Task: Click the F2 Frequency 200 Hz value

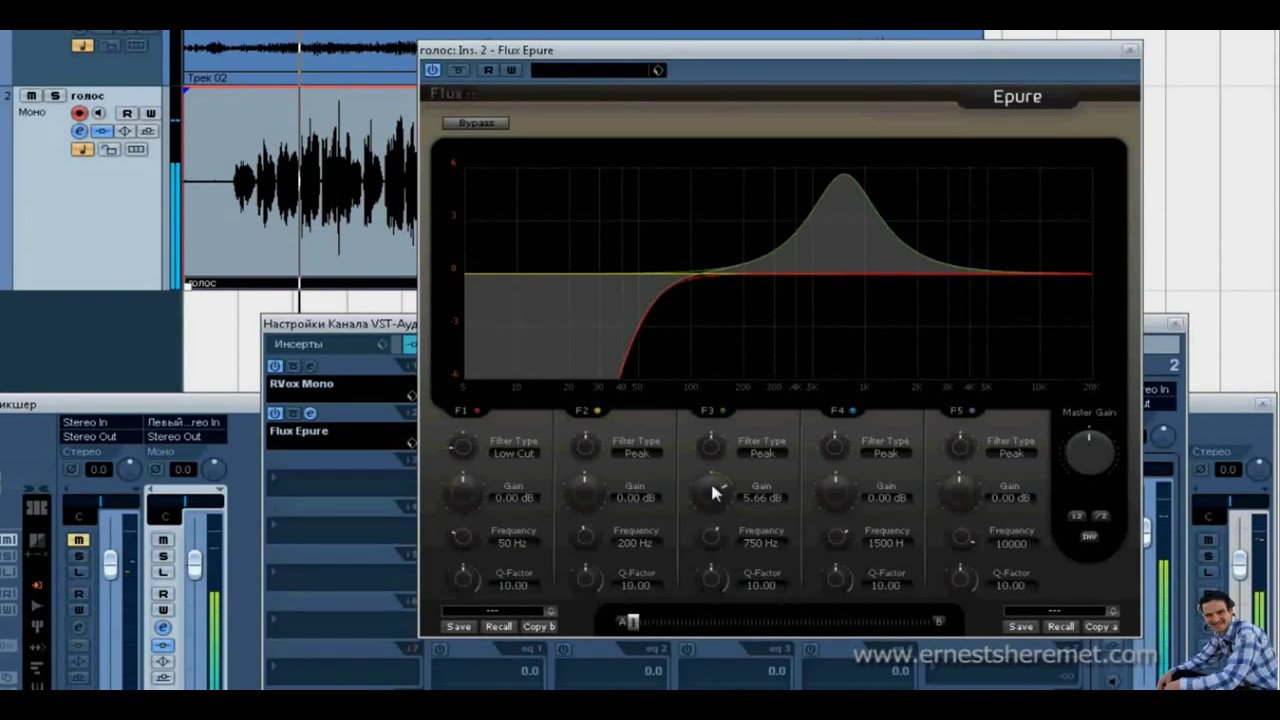Action: tap(635, 543)
